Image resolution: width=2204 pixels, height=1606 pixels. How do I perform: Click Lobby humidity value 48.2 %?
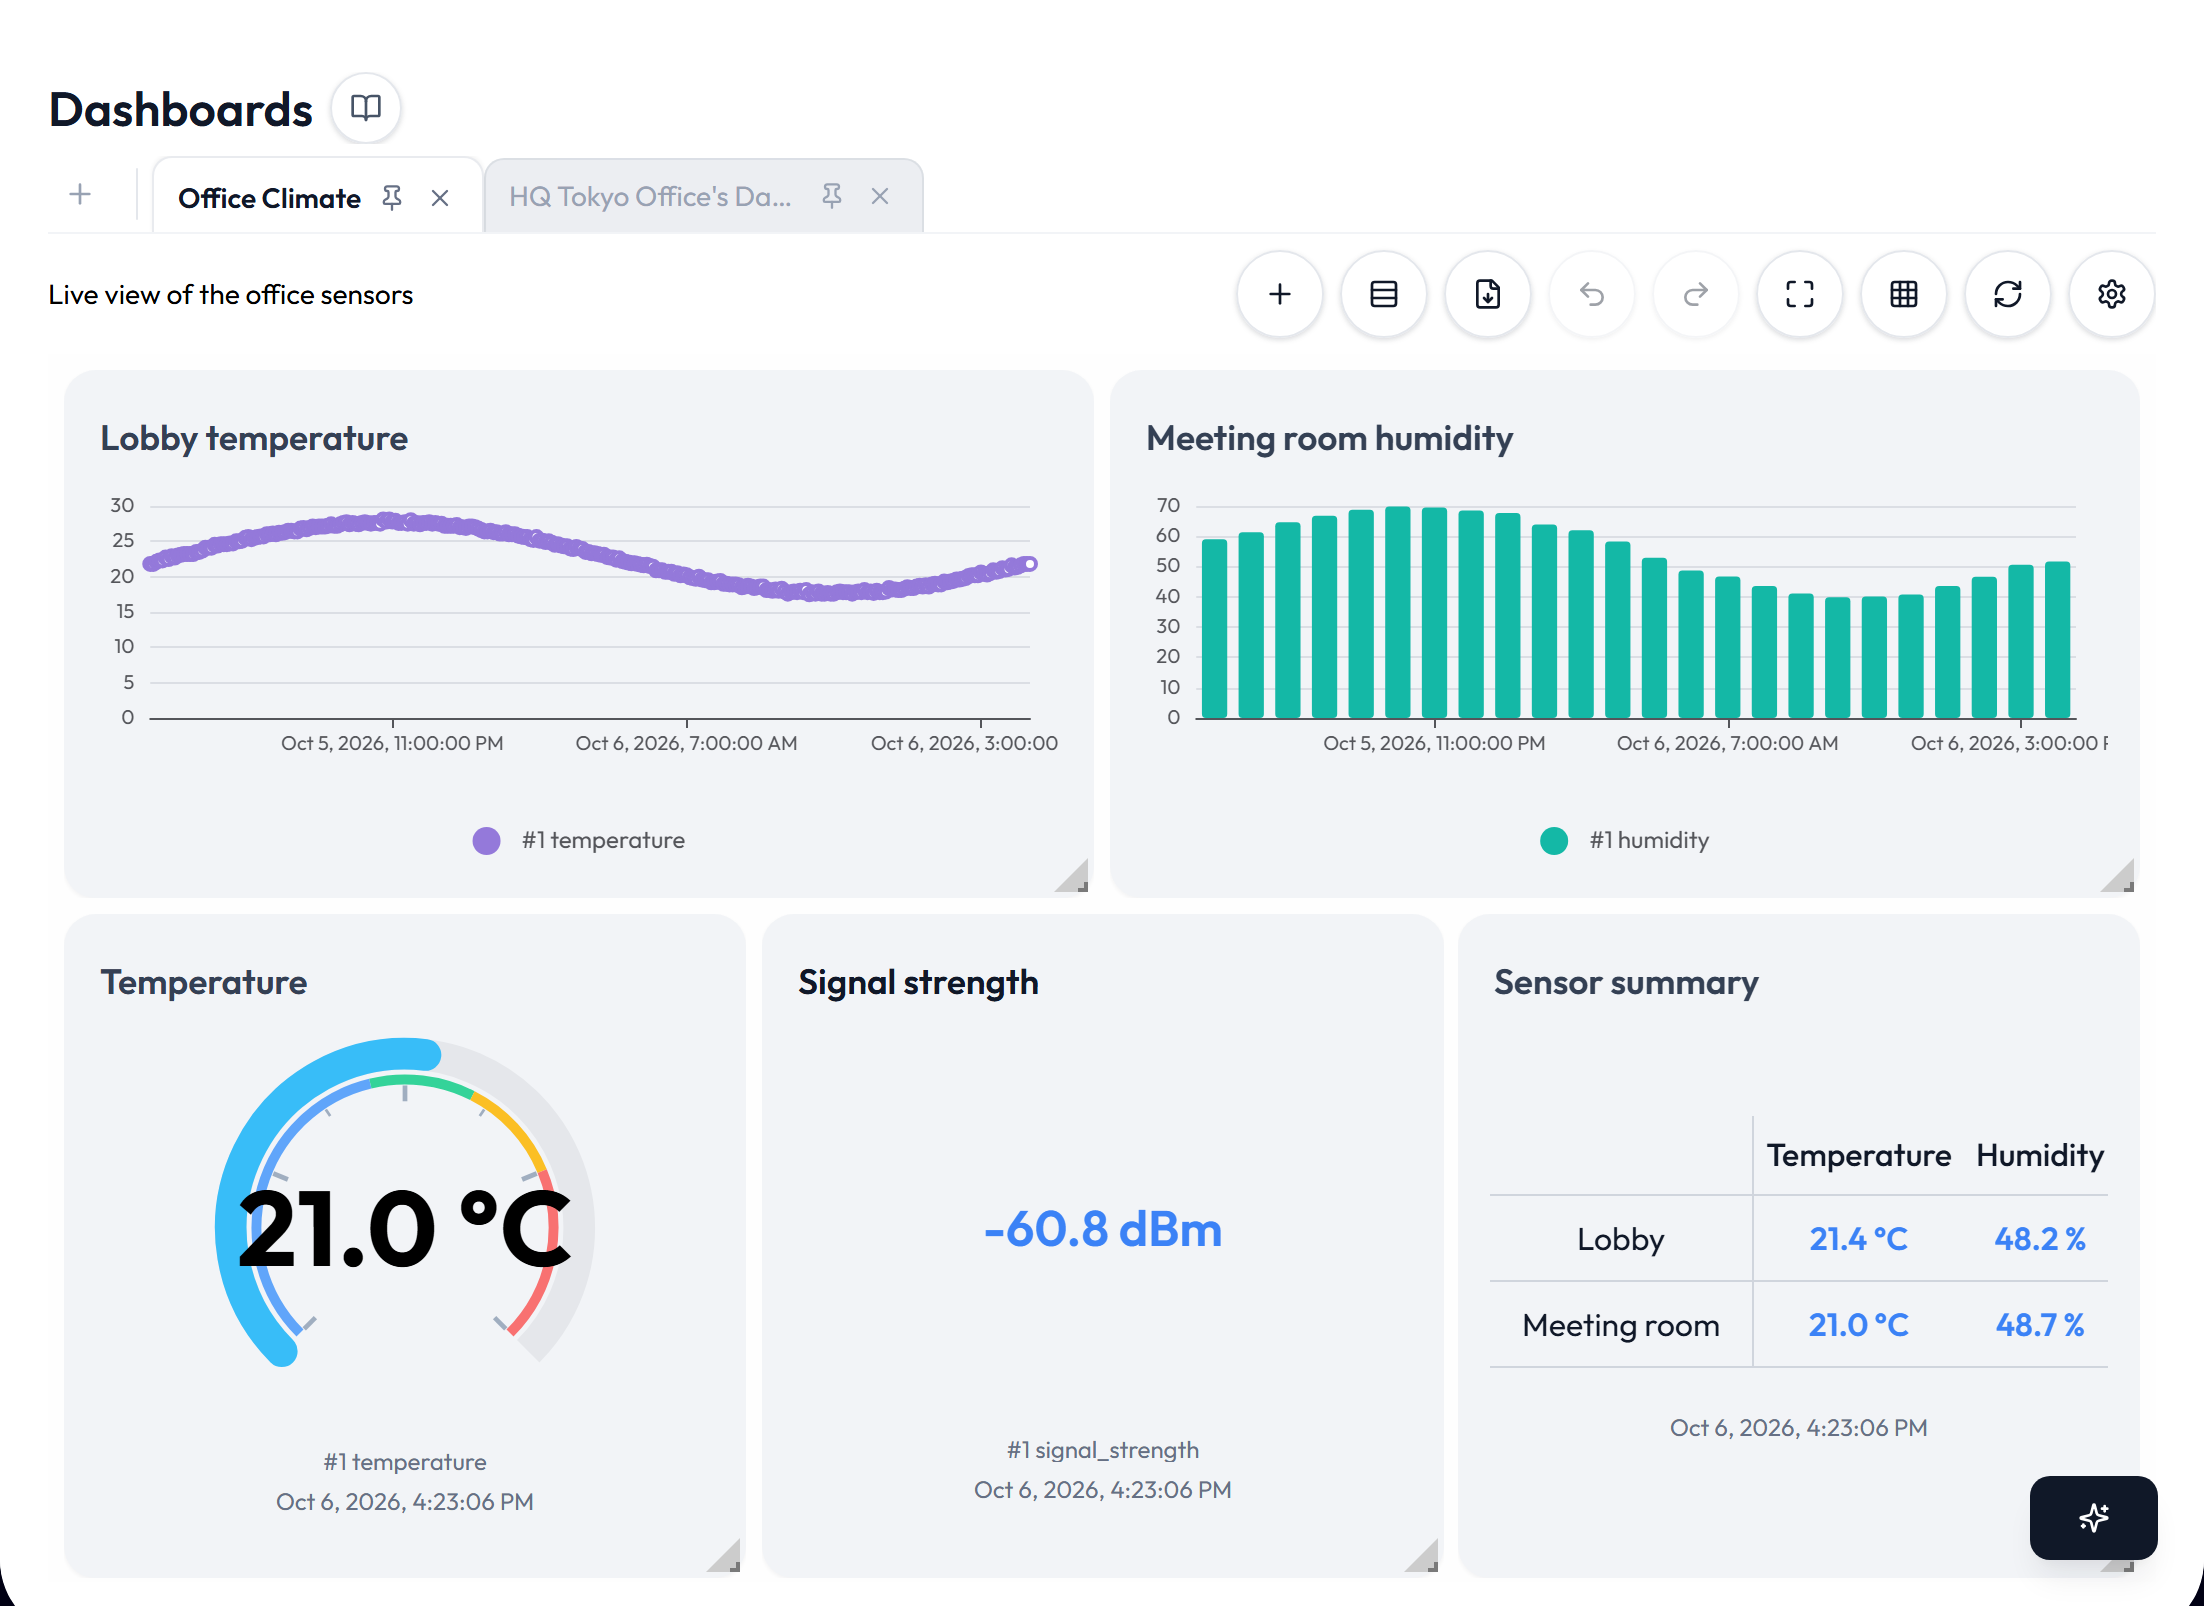click(2040, 1239)
